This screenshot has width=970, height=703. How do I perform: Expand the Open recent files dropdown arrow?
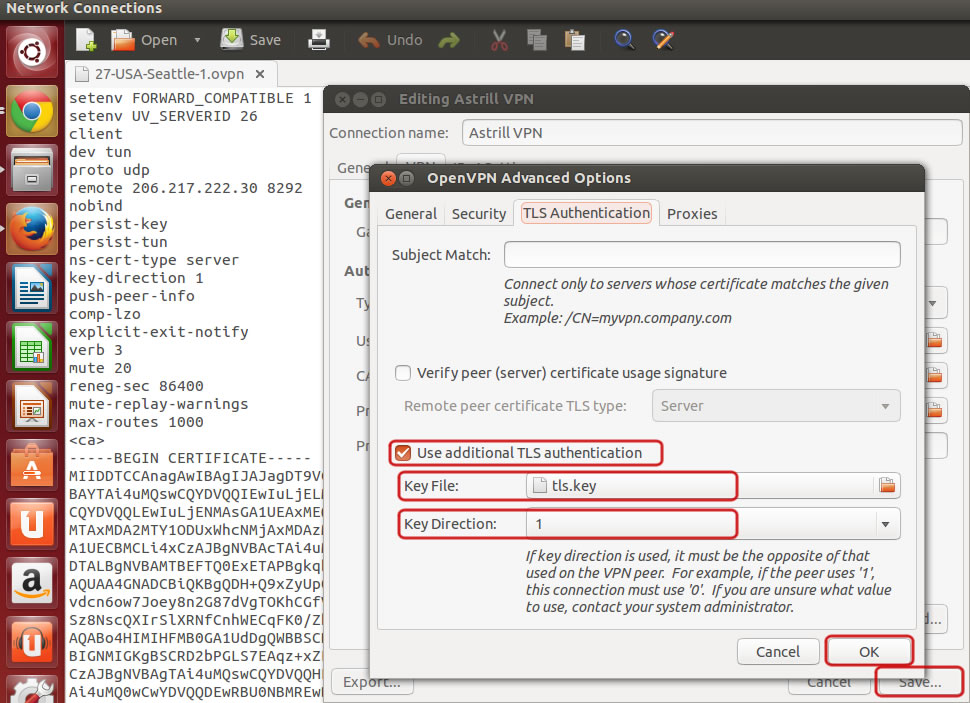point(197,40)
